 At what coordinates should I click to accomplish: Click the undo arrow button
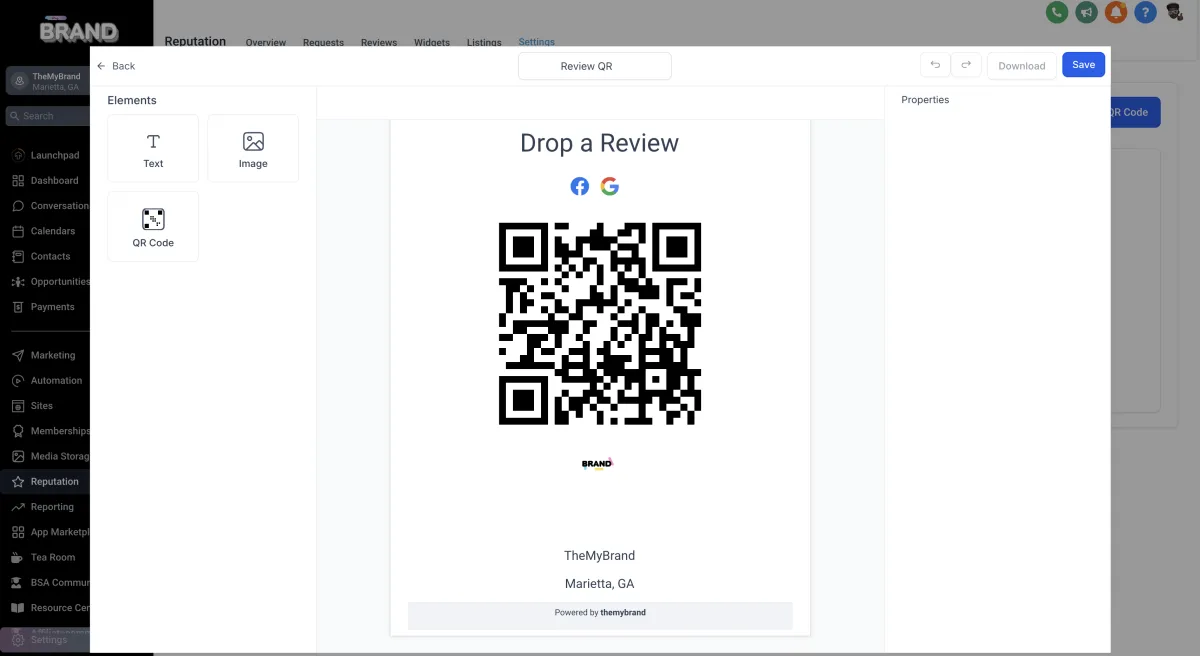pos(935,65)
